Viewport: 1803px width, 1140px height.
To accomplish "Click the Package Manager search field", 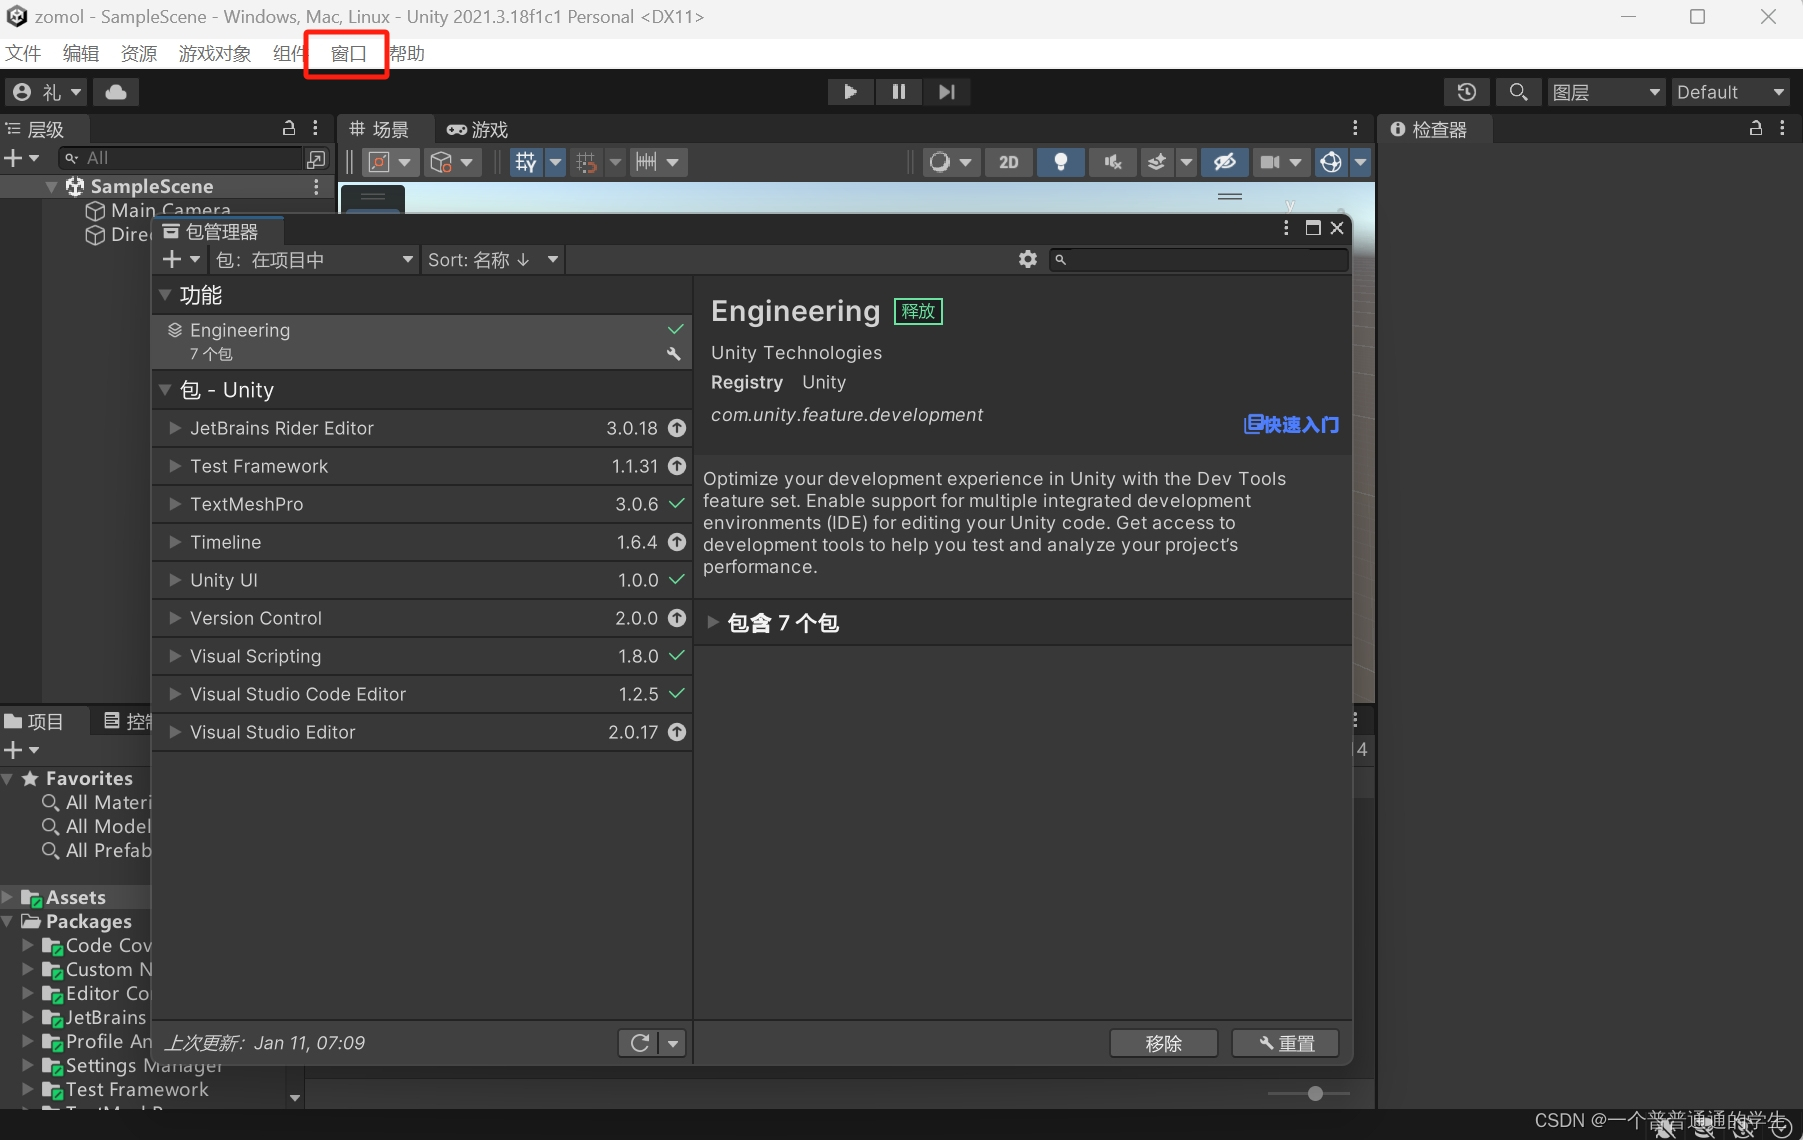I will [1199, 259].
